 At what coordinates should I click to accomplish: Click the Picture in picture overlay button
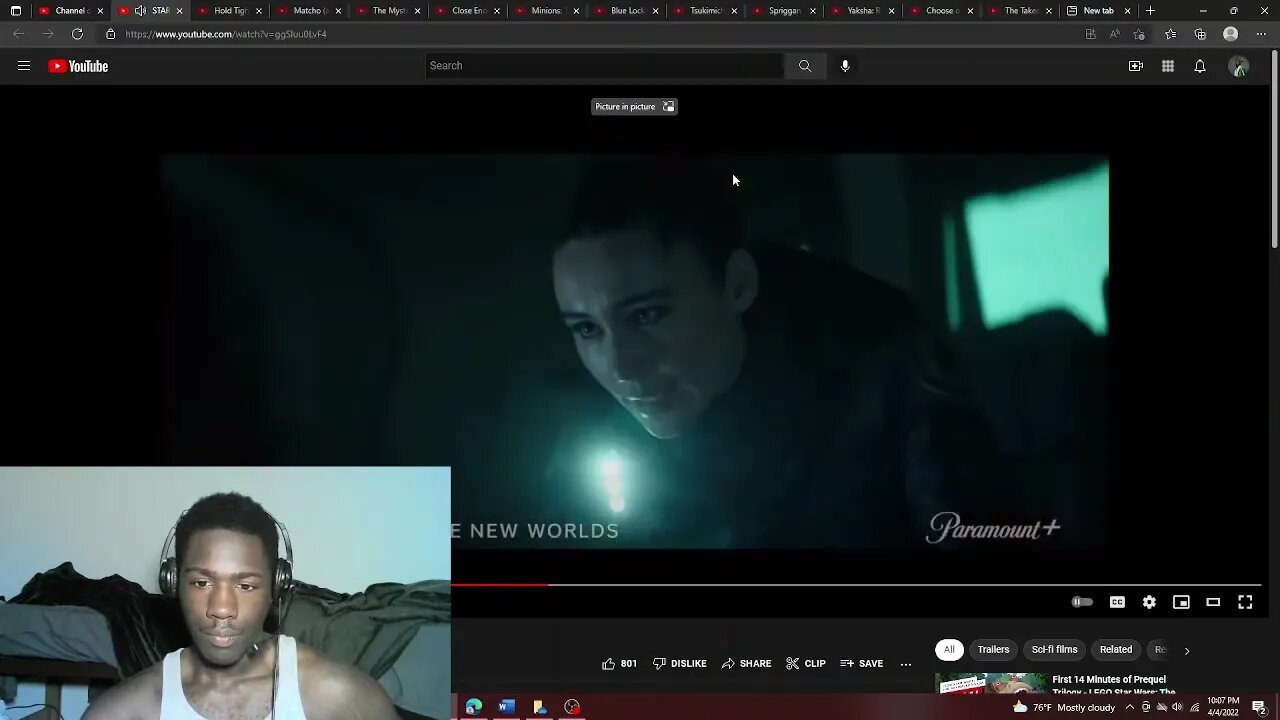coord(634,107)
